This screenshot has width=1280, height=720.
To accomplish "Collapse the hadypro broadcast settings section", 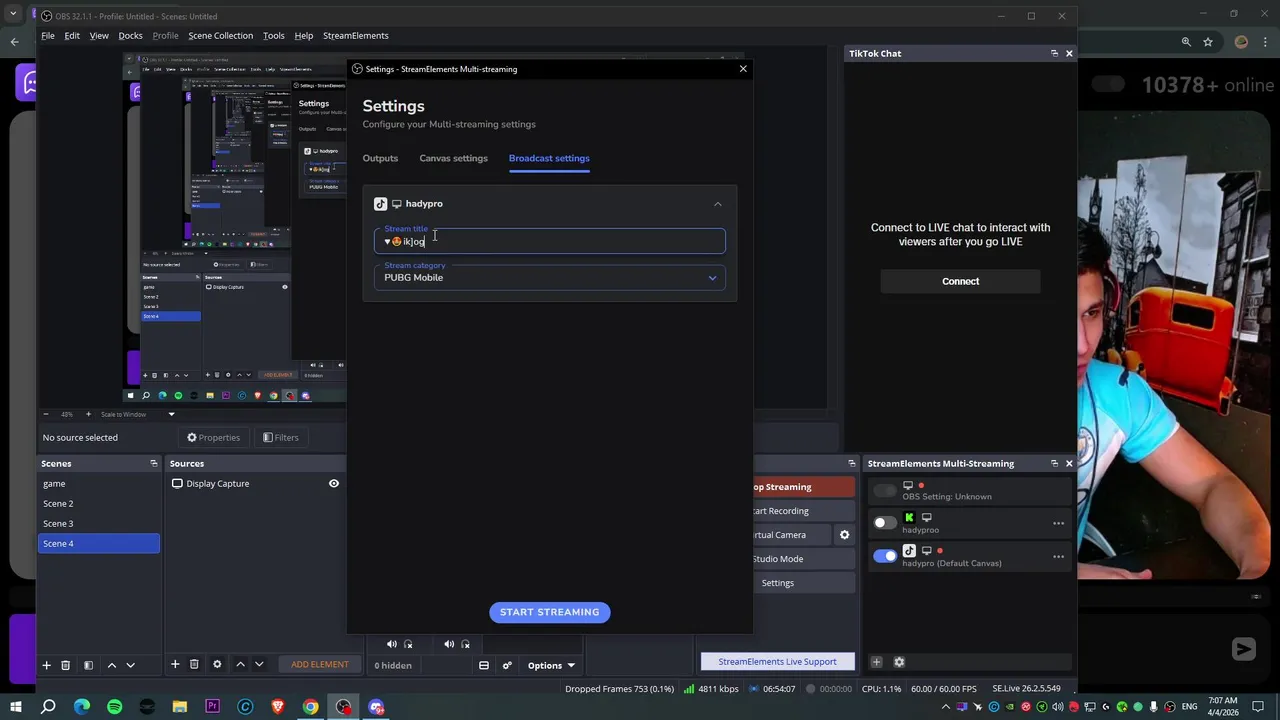I will [x=717, y=204].
